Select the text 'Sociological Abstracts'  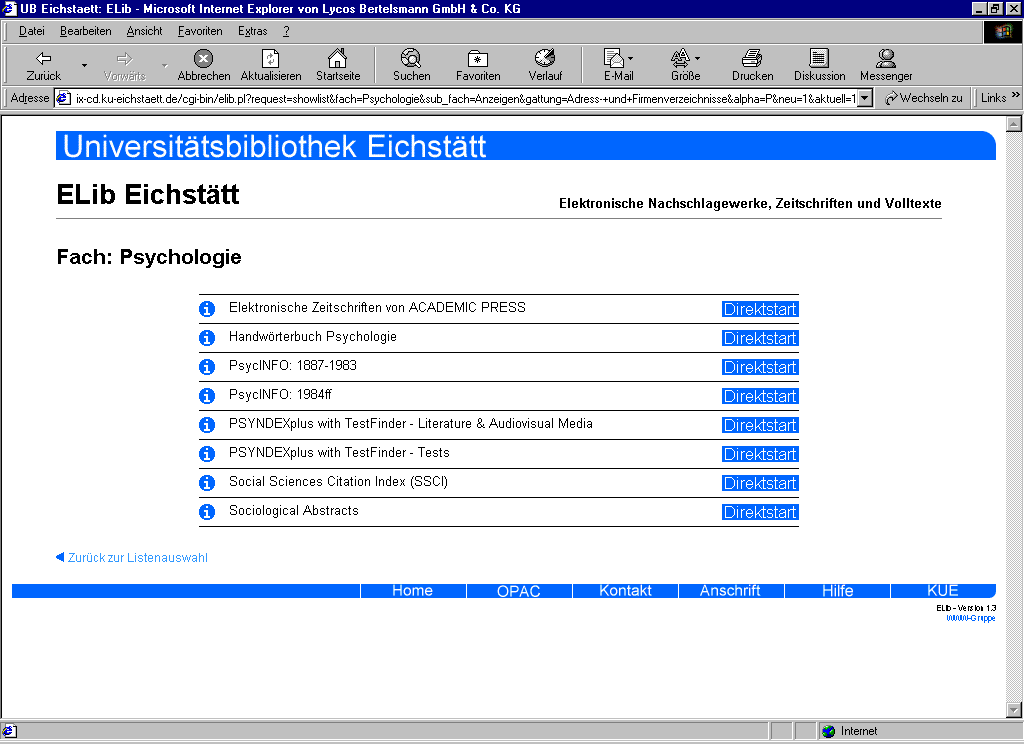click(294, 511)
